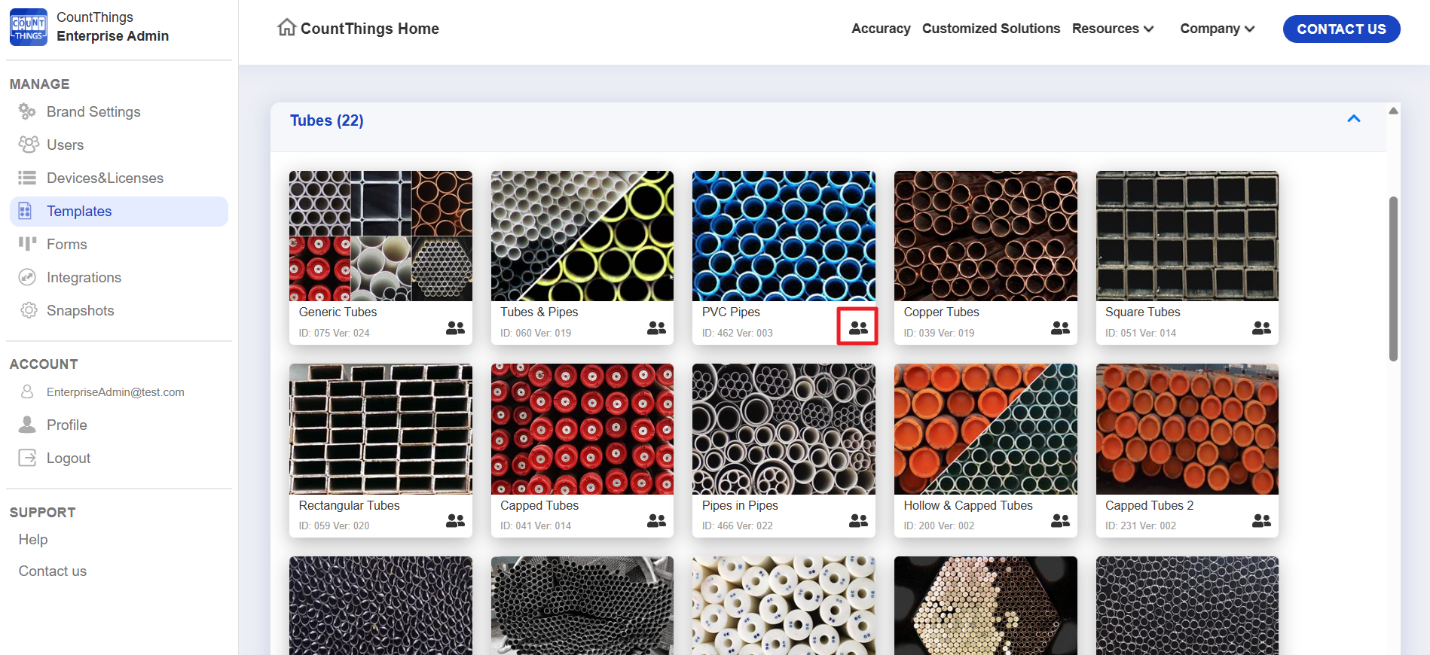
Task: Click the users icon on Generic Tubes card
Action: pyautogui.click(x=455, y=327)
